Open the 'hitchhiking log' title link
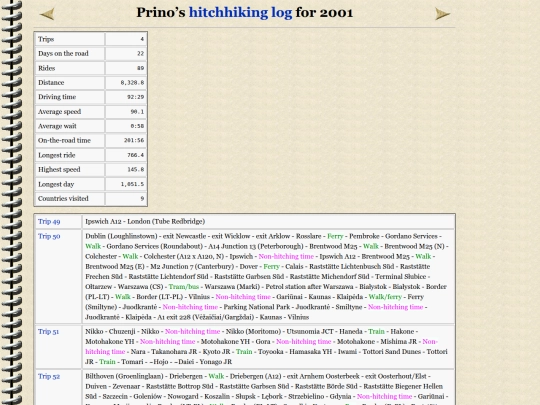 click(x=240, y=13)
